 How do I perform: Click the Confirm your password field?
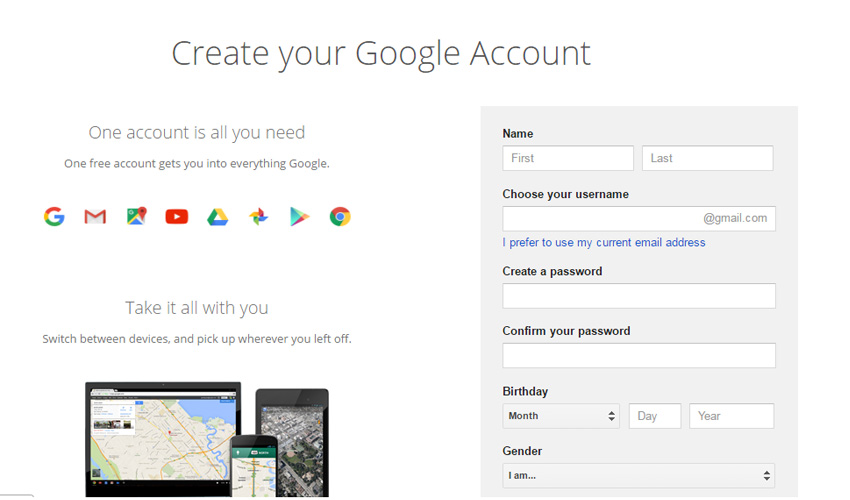[639, 355]
